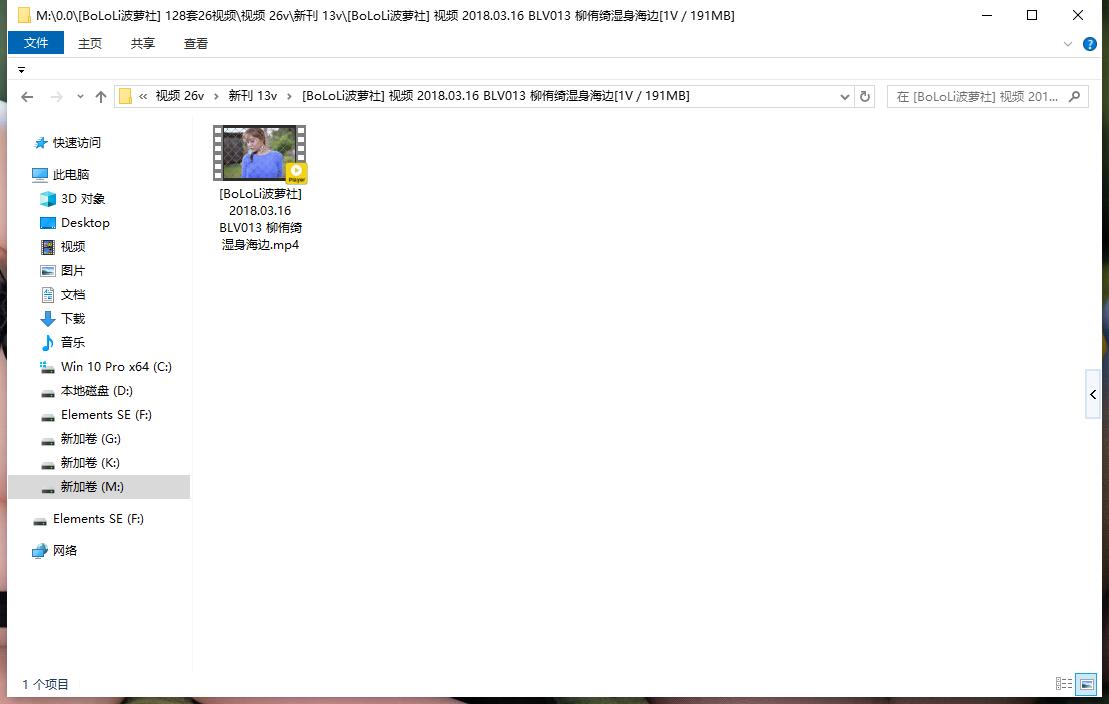Go forward with the right arrow
The width and height of the screenshot is (1109, 704).
coord(57,97)
